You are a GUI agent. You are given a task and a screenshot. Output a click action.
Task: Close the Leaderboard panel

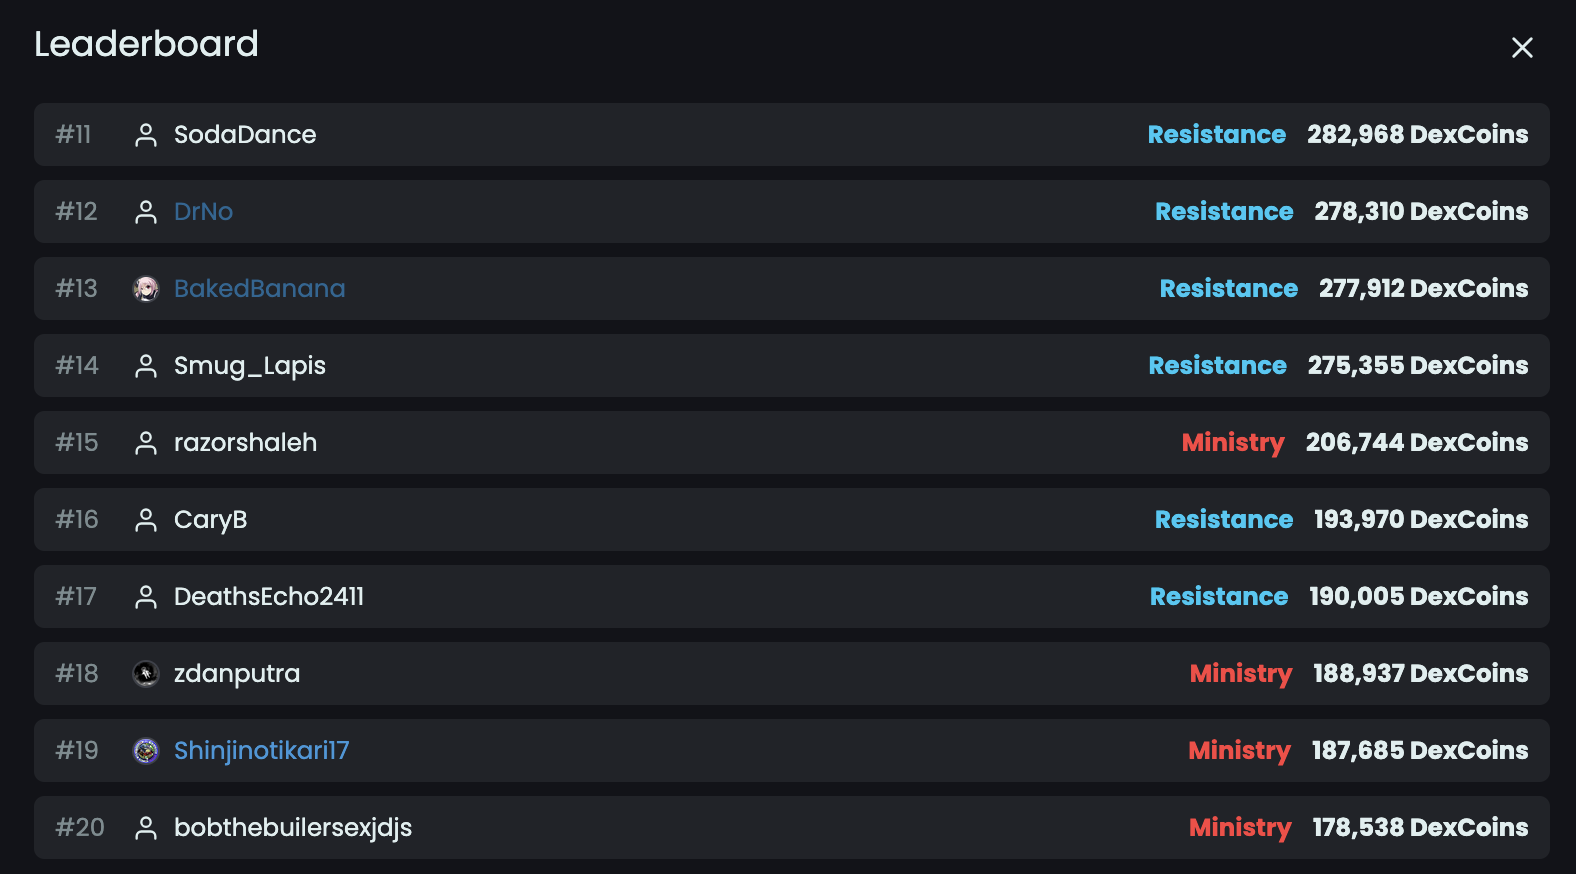(x=1522, y=47)
